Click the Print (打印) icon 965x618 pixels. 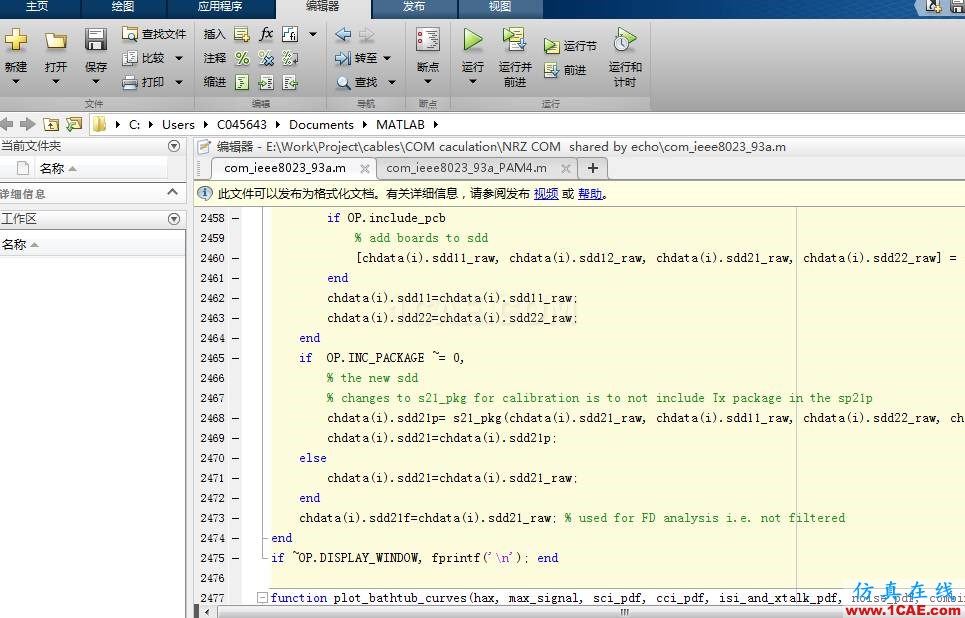130,82
